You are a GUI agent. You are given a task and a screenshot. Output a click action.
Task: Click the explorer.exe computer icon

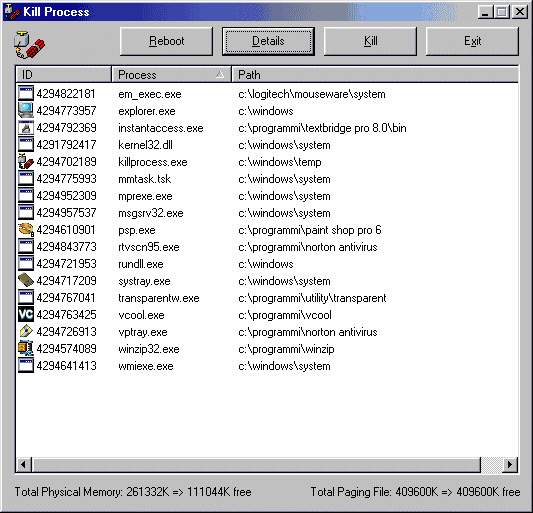click(26, 111)
